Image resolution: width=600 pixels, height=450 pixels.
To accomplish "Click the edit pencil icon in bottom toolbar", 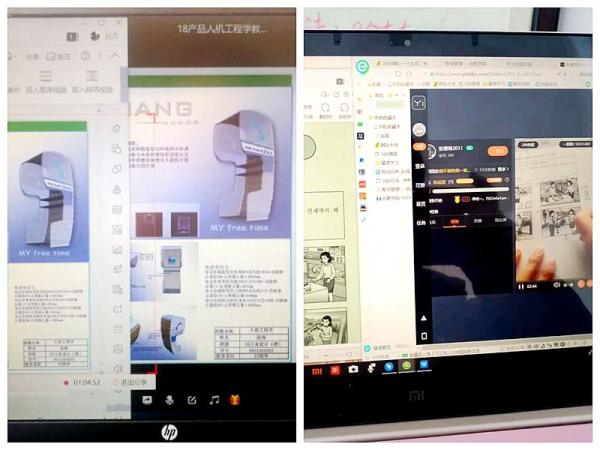I will [191, 400].
